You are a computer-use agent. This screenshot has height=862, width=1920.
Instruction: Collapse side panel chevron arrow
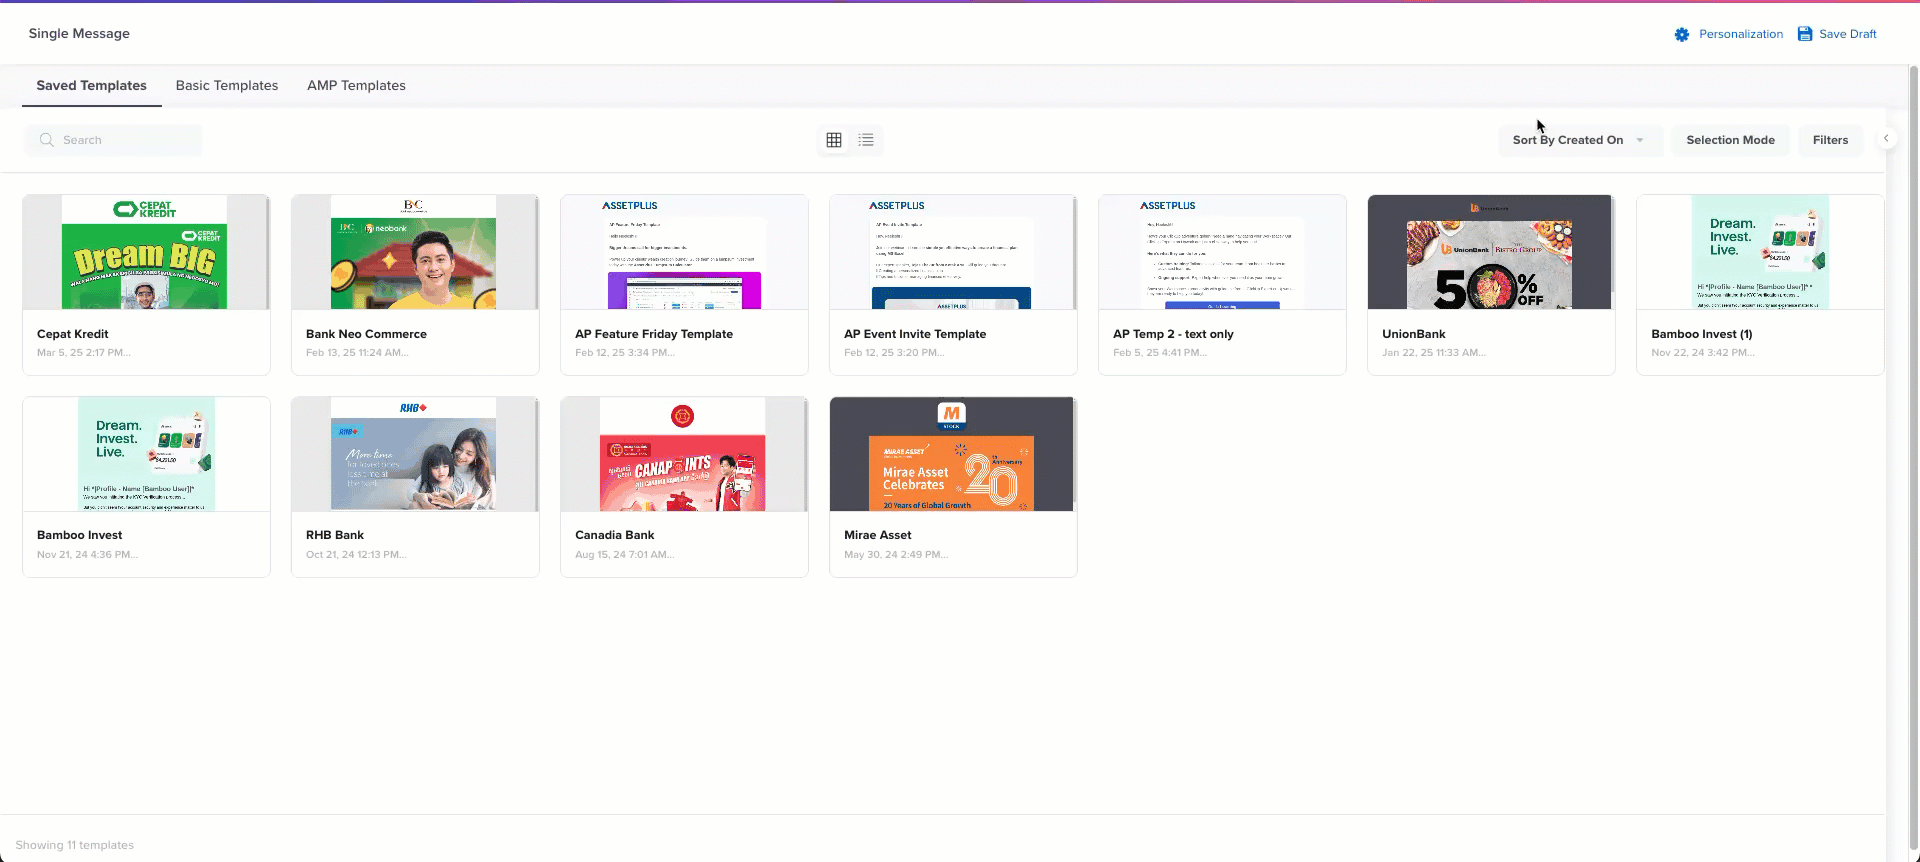1886,139
